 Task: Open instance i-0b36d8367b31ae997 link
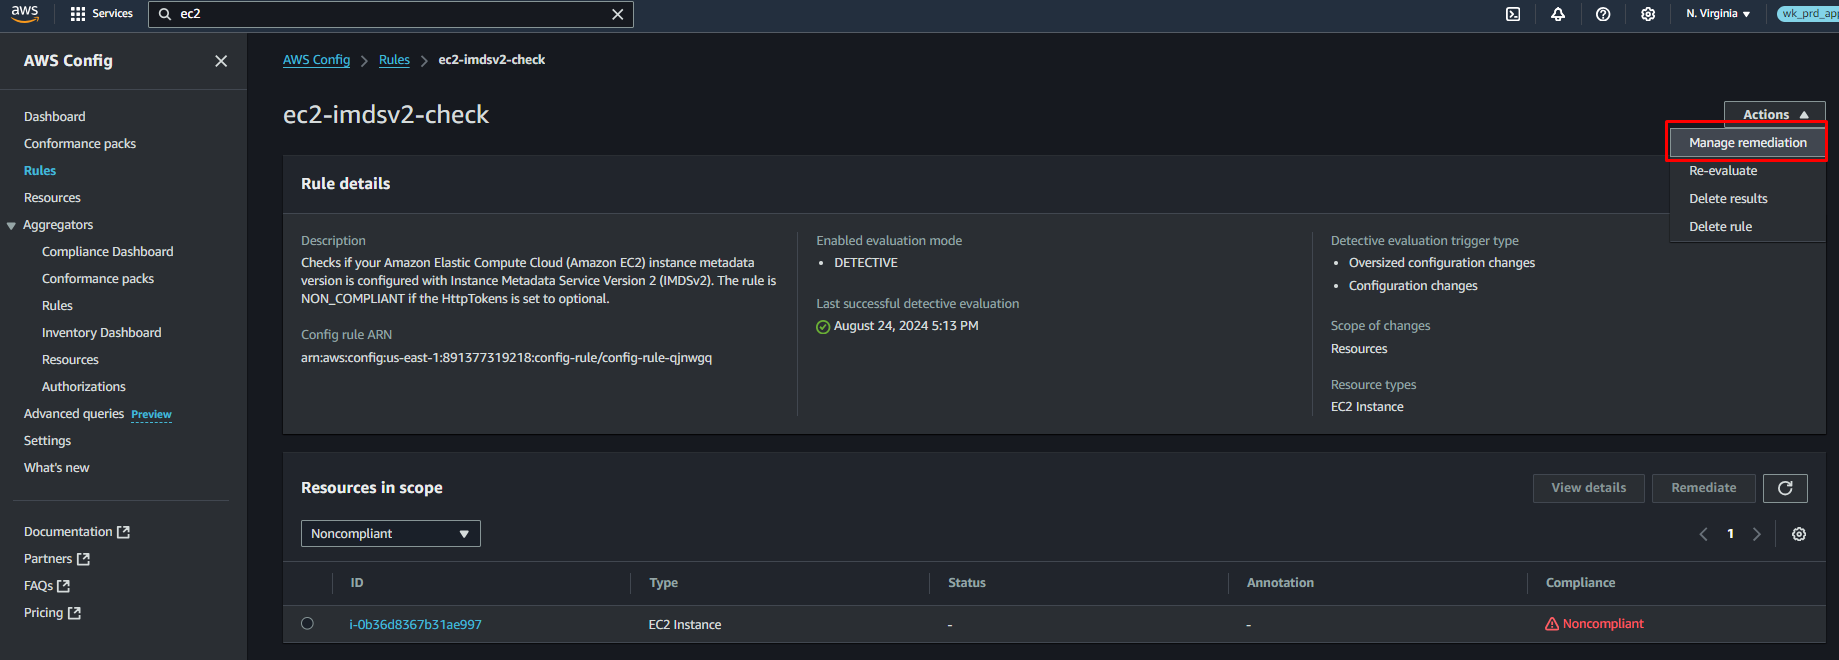(415, 625)
